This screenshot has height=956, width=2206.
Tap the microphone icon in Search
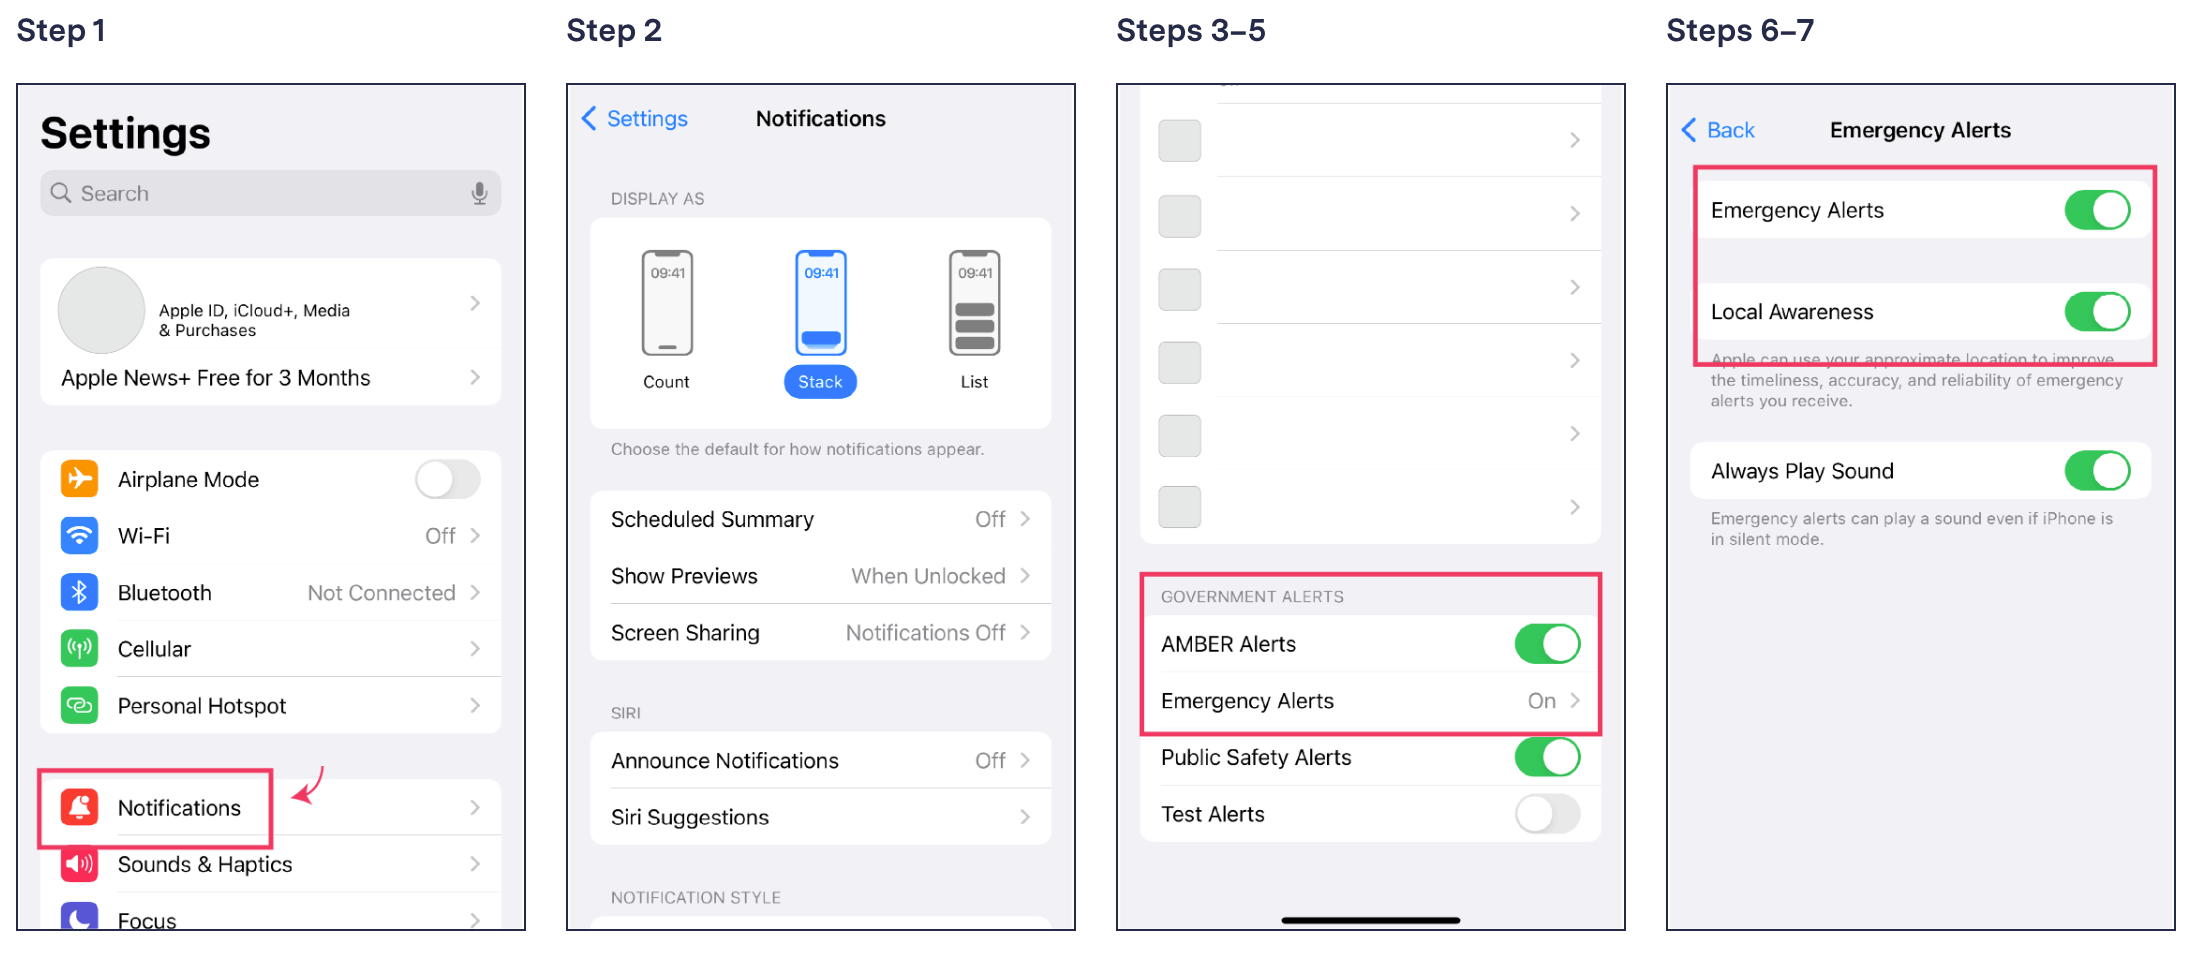pyautogui.click(x=480, y=193)
